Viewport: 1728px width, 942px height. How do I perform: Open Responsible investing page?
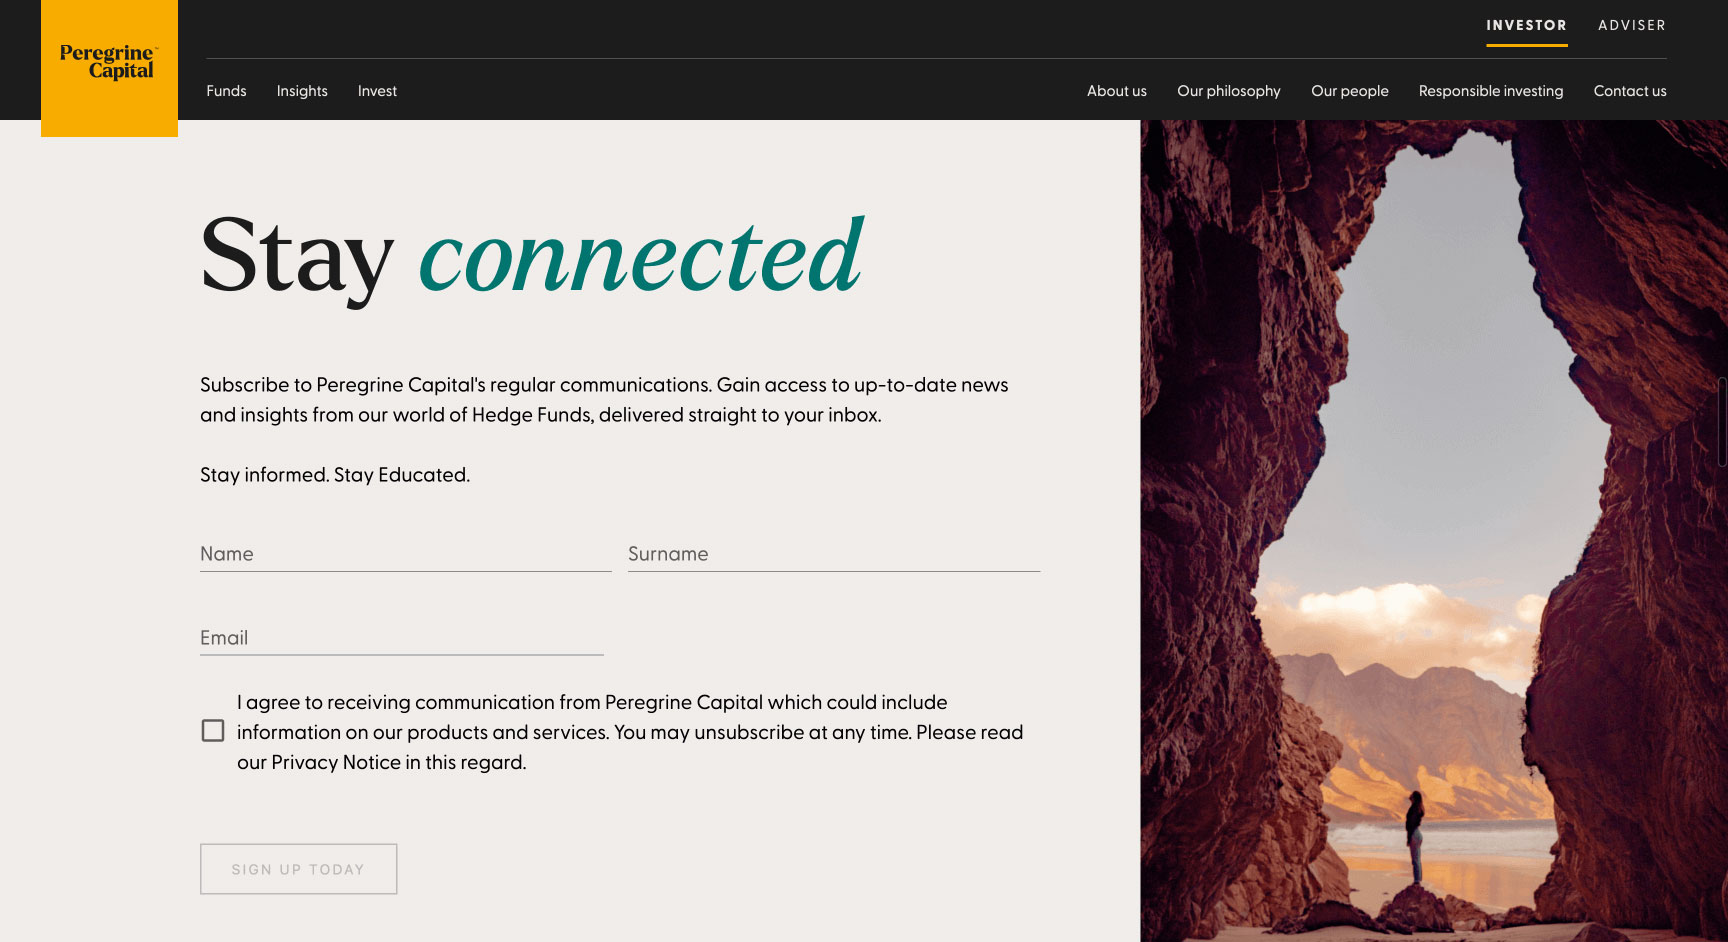coord(1490,91)
